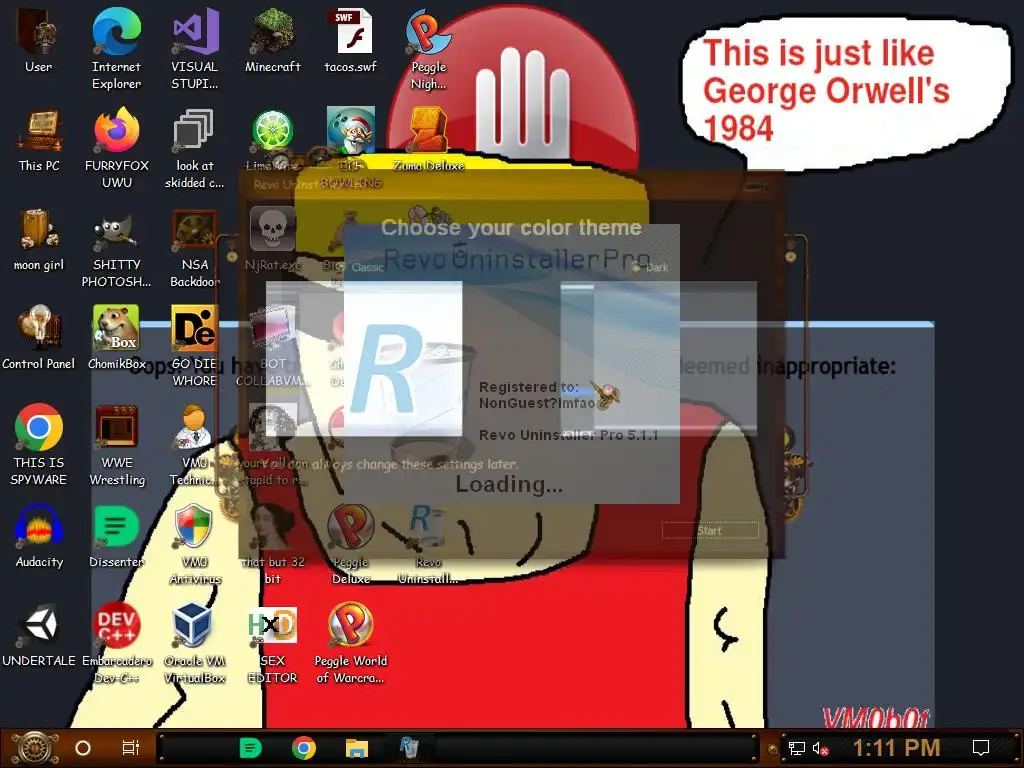Open the This PC desktop icon
The image size is (1024, 768).
(39, 140)
